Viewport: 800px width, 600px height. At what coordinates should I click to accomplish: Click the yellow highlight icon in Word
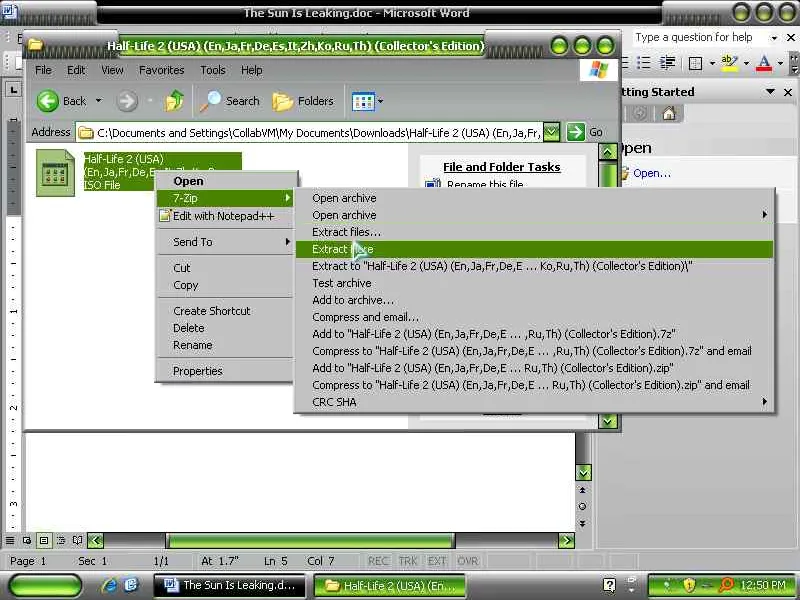tap(730, 63)
